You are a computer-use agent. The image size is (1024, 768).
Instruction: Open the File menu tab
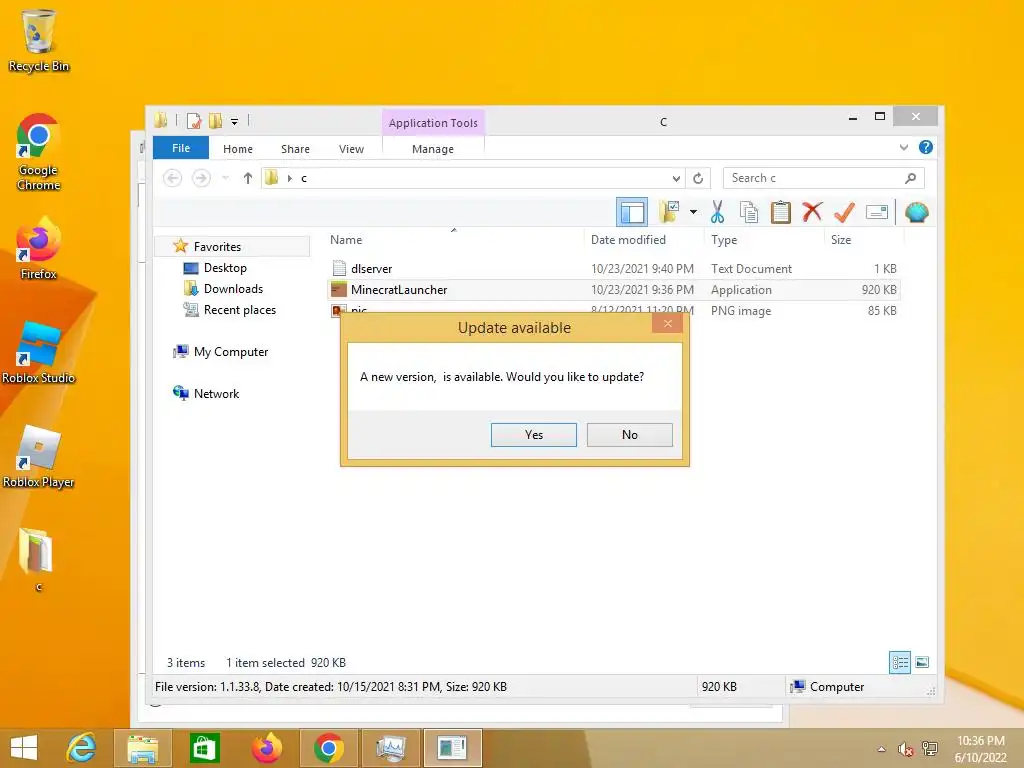pos(181,148)
